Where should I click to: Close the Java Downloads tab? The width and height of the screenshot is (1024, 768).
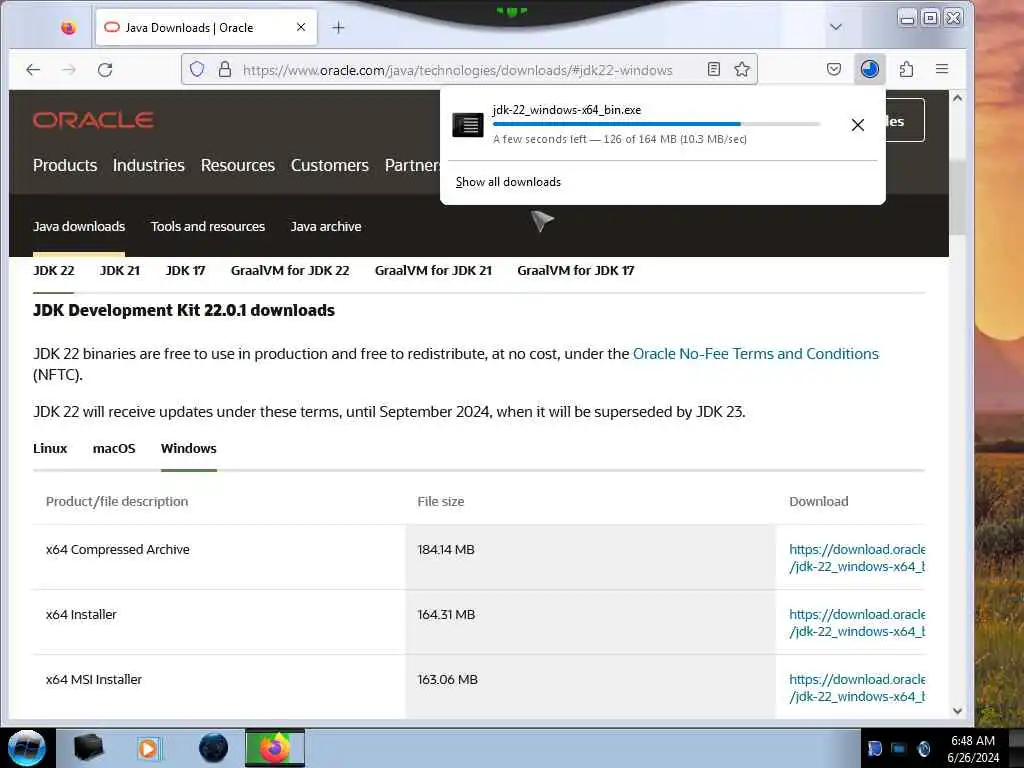point(301,27)
